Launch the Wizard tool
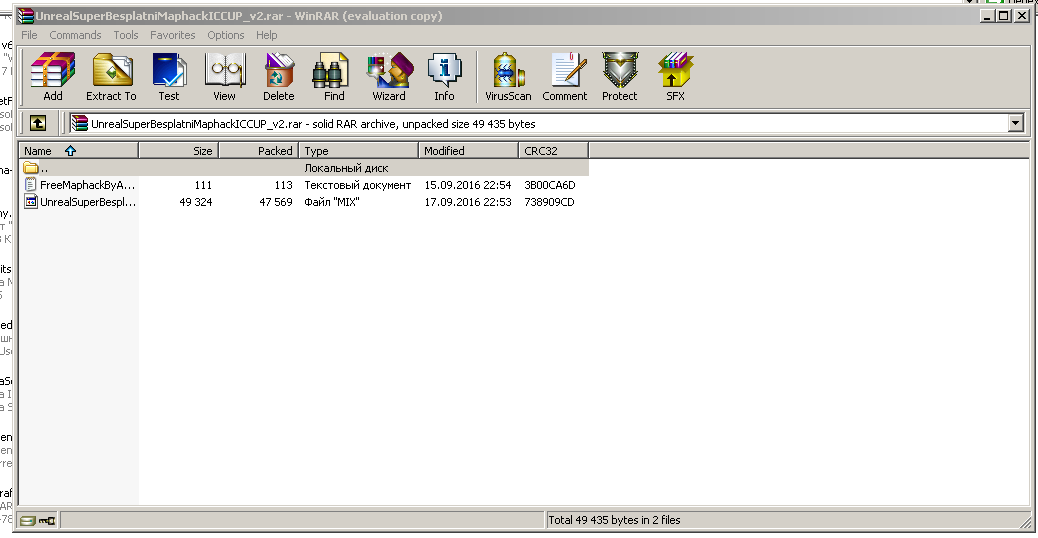The height and width of the screenshot is (538, 1038). pos(389,77)
